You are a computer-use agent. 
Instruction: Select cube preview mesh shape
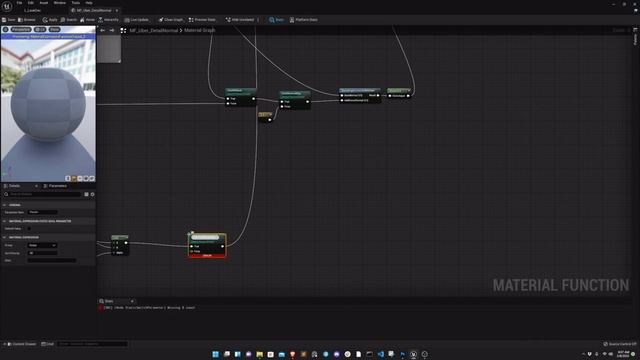(86, 178)
